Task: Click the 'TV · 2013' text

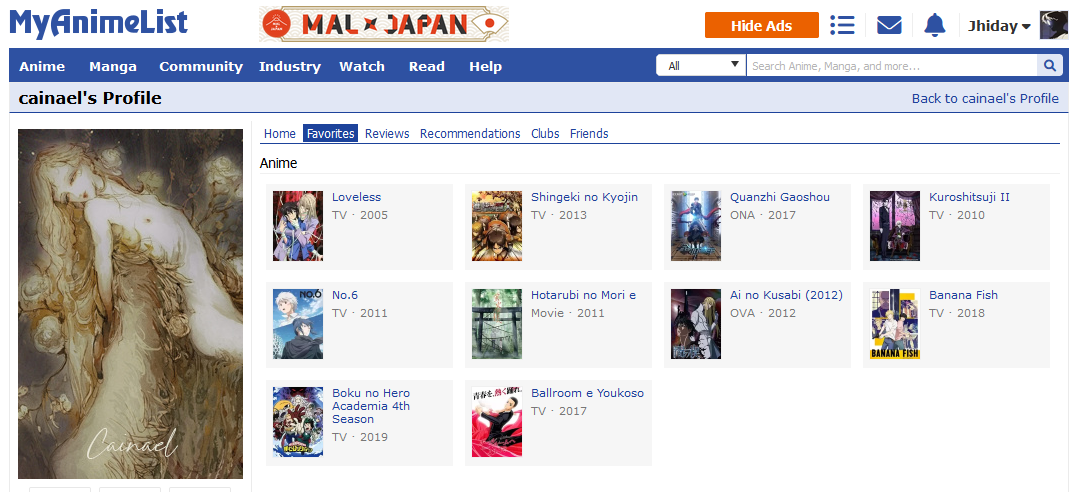Action: [559, 215]
